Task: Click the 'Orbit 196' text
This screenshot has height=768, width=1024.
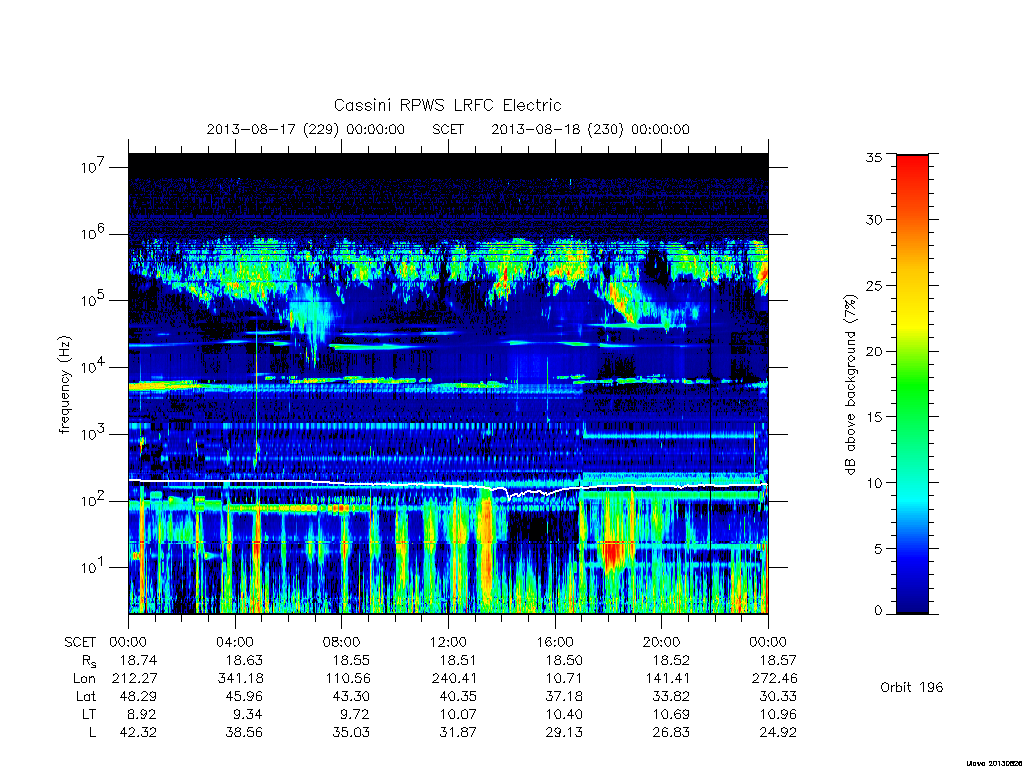Action: pyautogui.click(x=912, y=687)
